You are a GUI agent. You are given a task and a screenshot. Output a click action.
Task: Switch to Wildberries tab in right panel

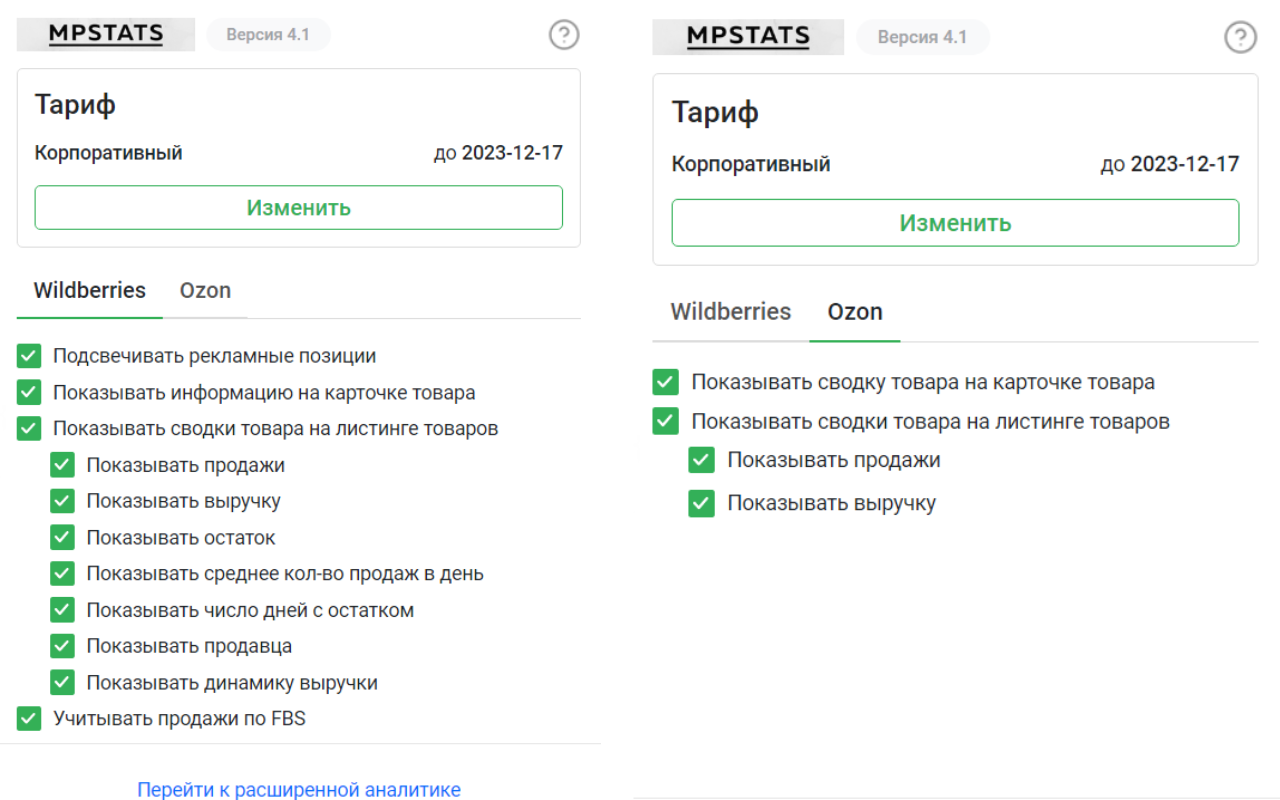tap(731, 312)
